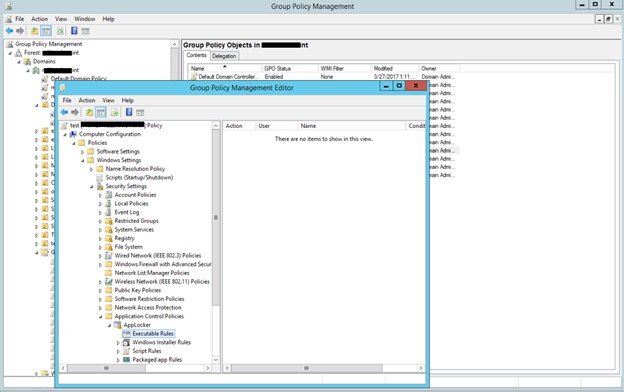Open Action menu in Policy Management Editor
This screenshot has height=392, width=624.
(87, 100)
